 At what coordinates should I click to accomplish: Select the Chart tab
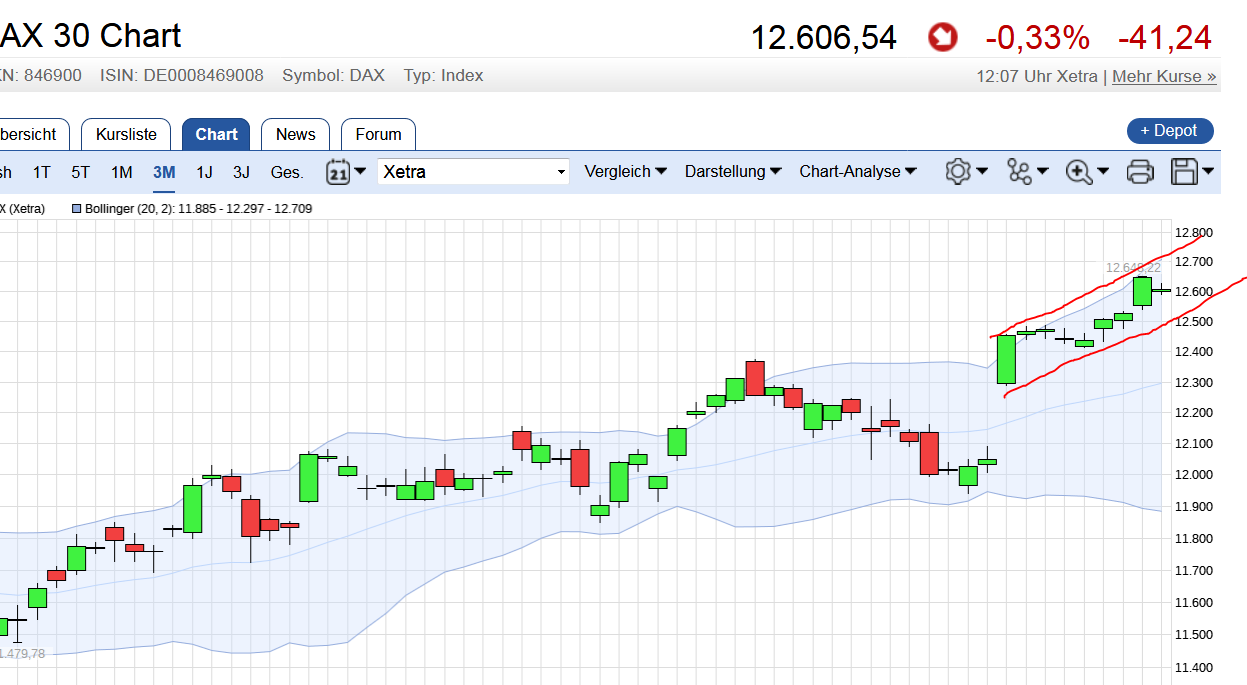pyautogui.click(x=216, y=134)
